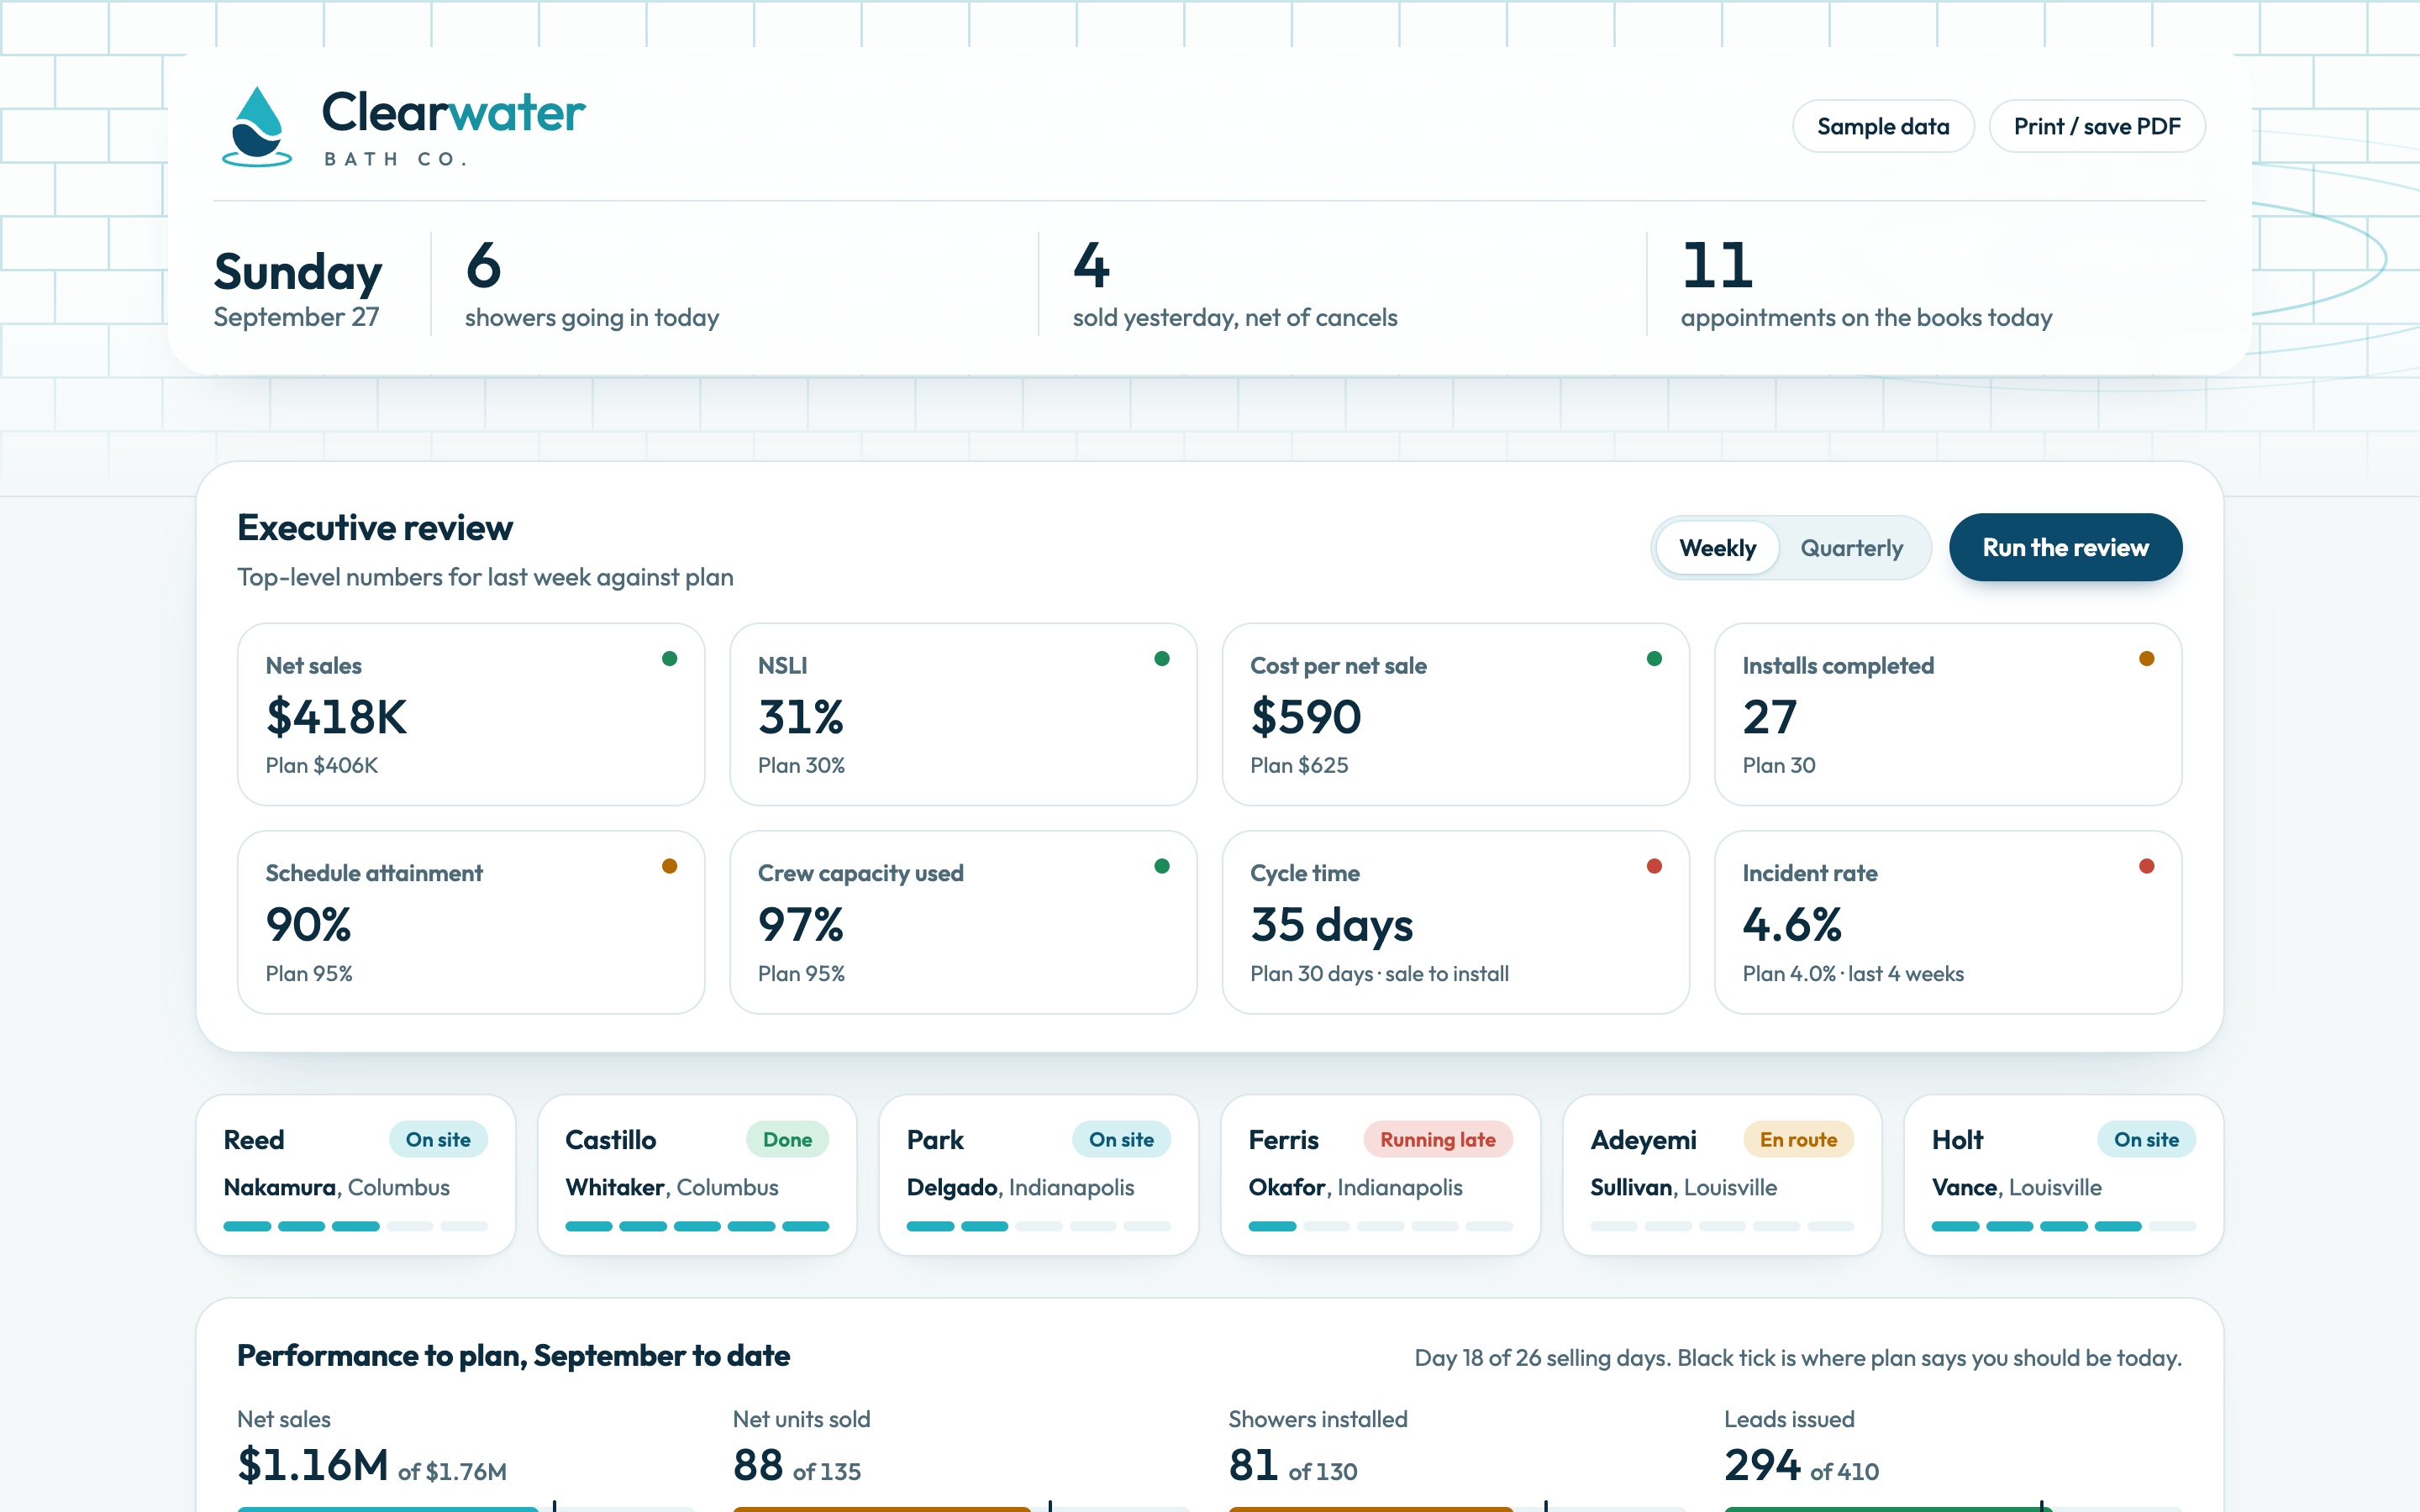Image resolution: width=2420 pixels, height=1512 pixels.
Task: Open the Cycle time 35 days card
Action: point(1455,922)
